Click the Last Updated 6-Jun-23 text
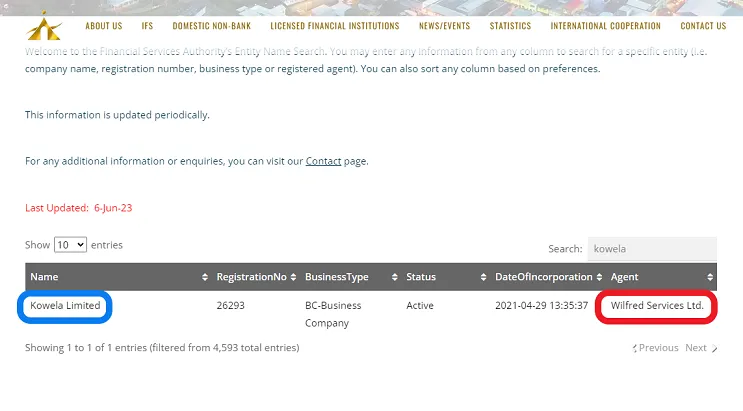This screenshot has height=411, width=743. 79,208
